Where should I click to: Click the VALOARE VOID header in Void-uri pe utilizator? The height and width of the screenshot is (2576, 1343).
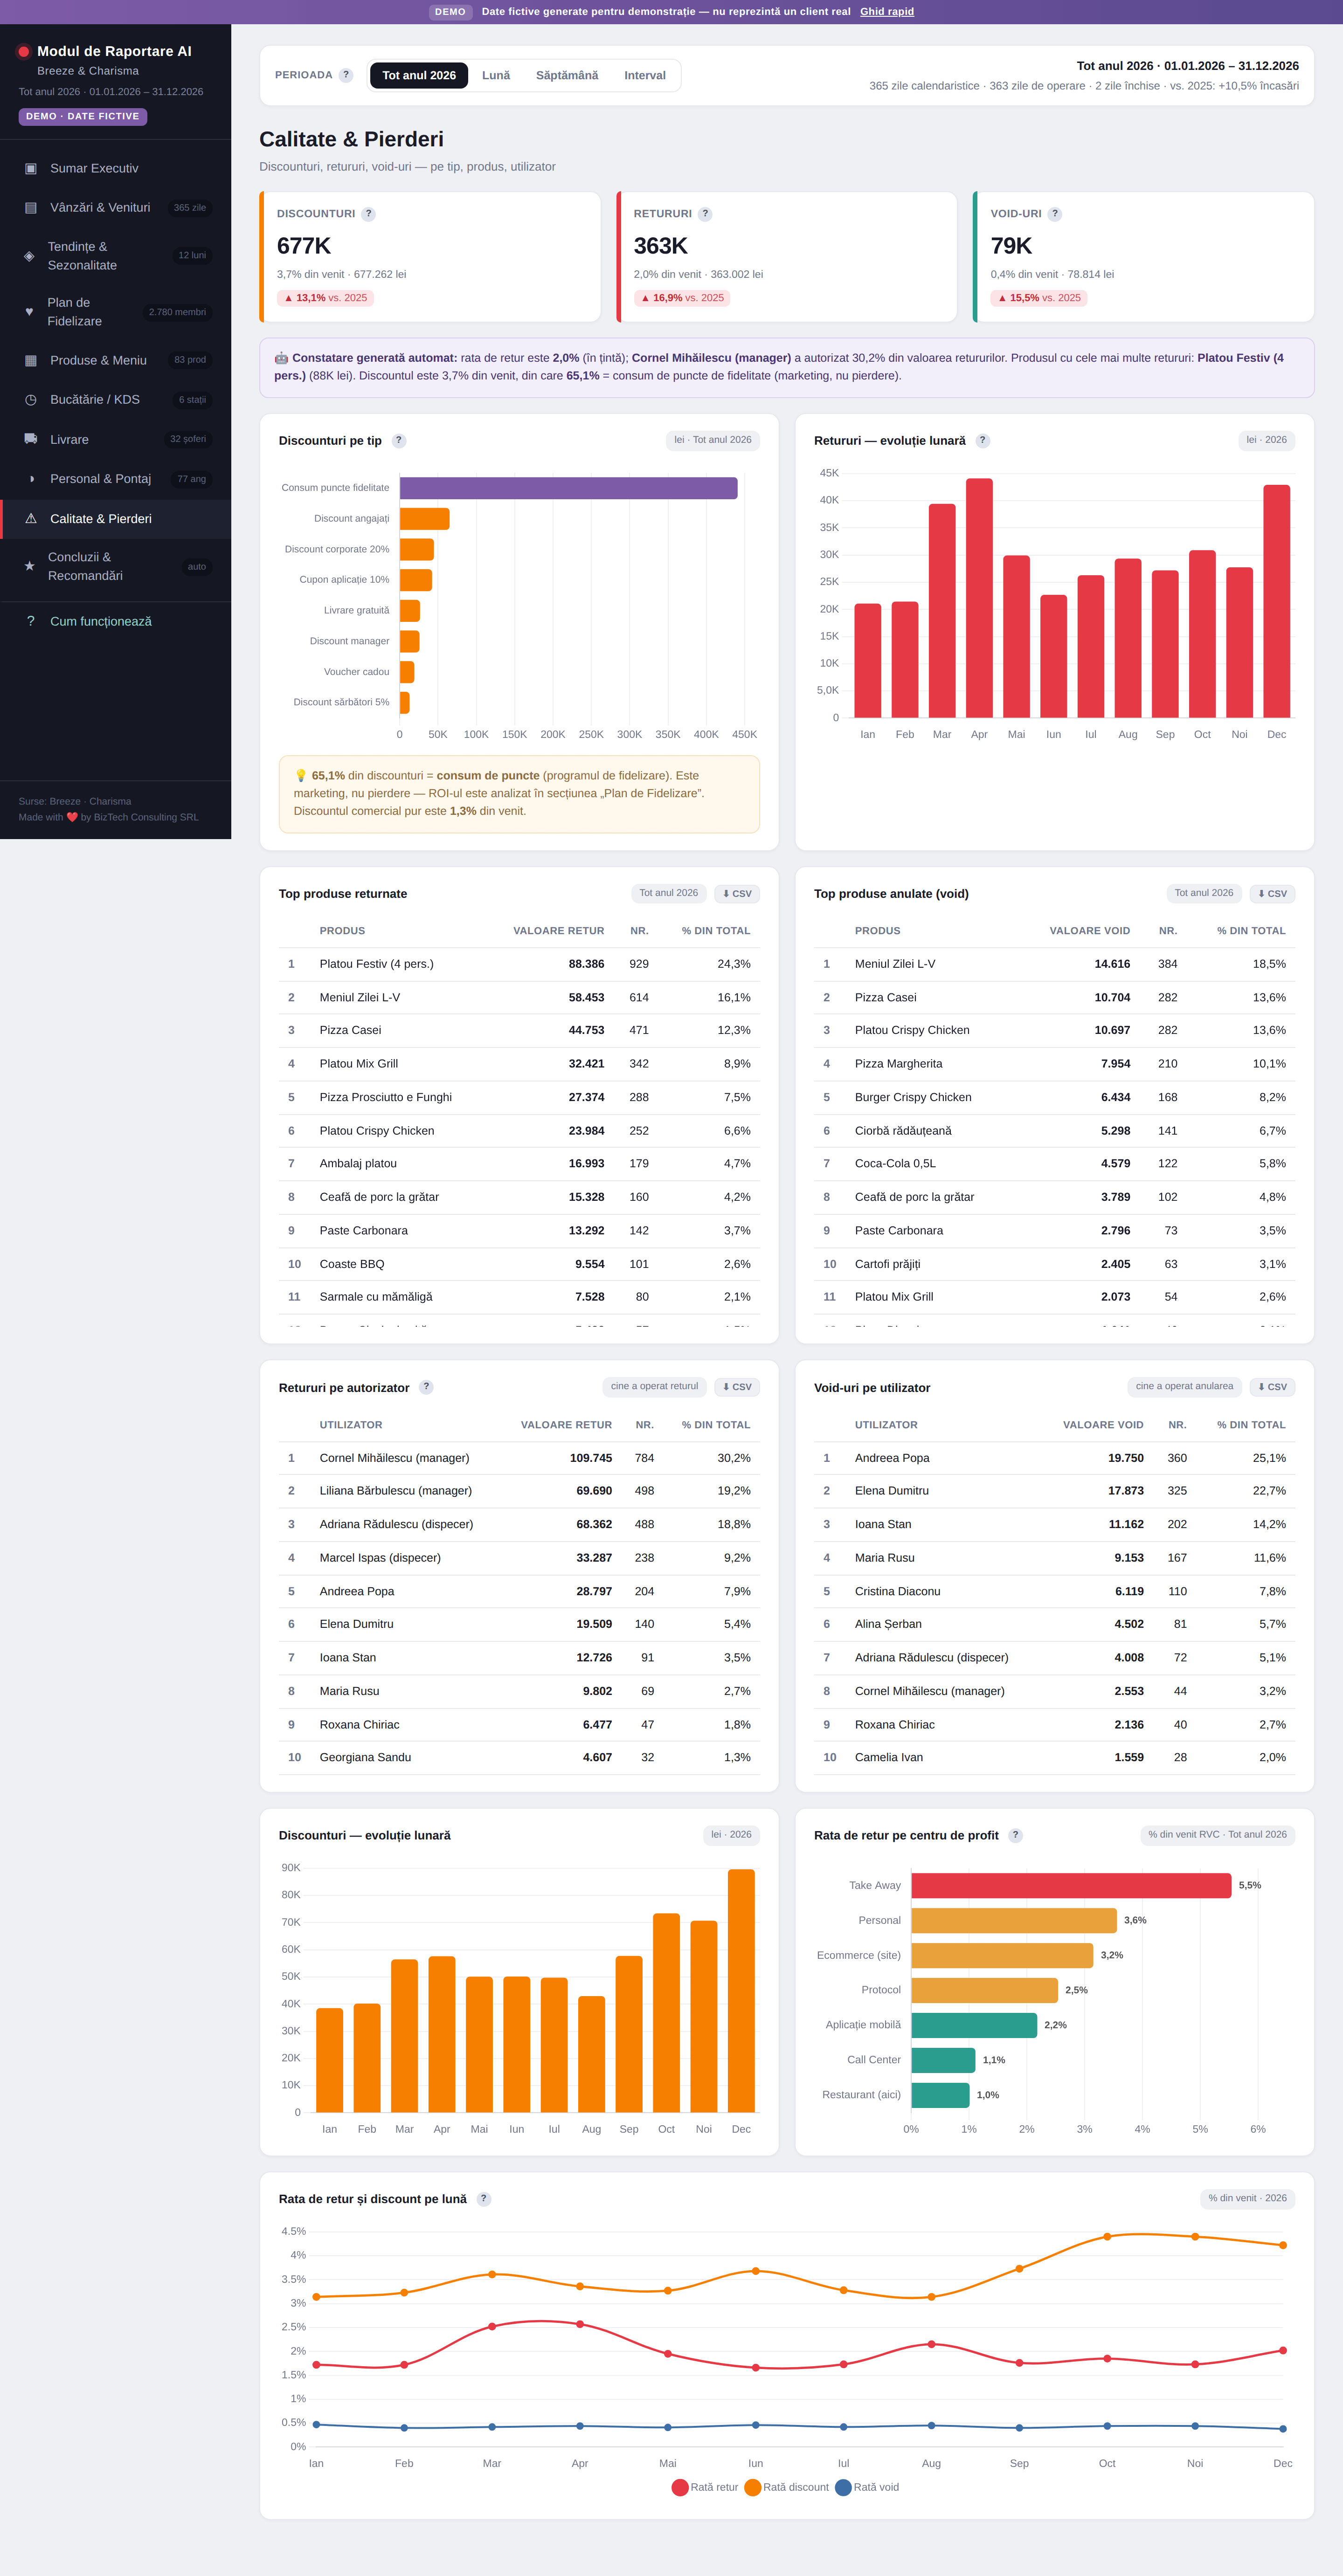click(x=1103, y=1425)
